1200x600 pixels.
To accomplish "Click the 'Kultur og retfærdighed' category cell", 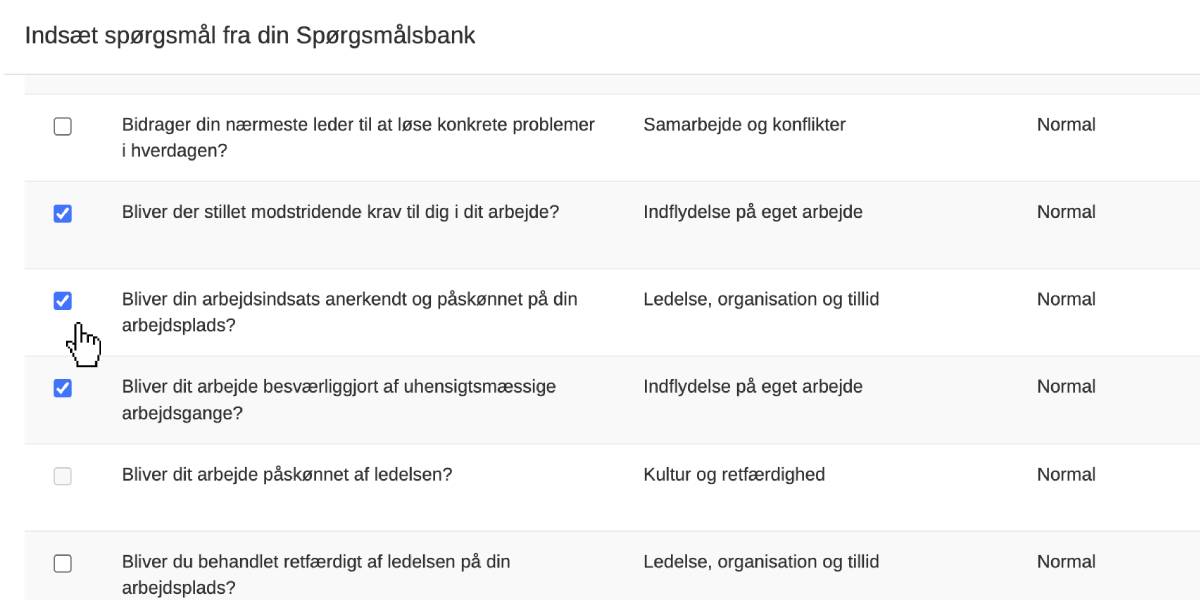I will 734,474.
